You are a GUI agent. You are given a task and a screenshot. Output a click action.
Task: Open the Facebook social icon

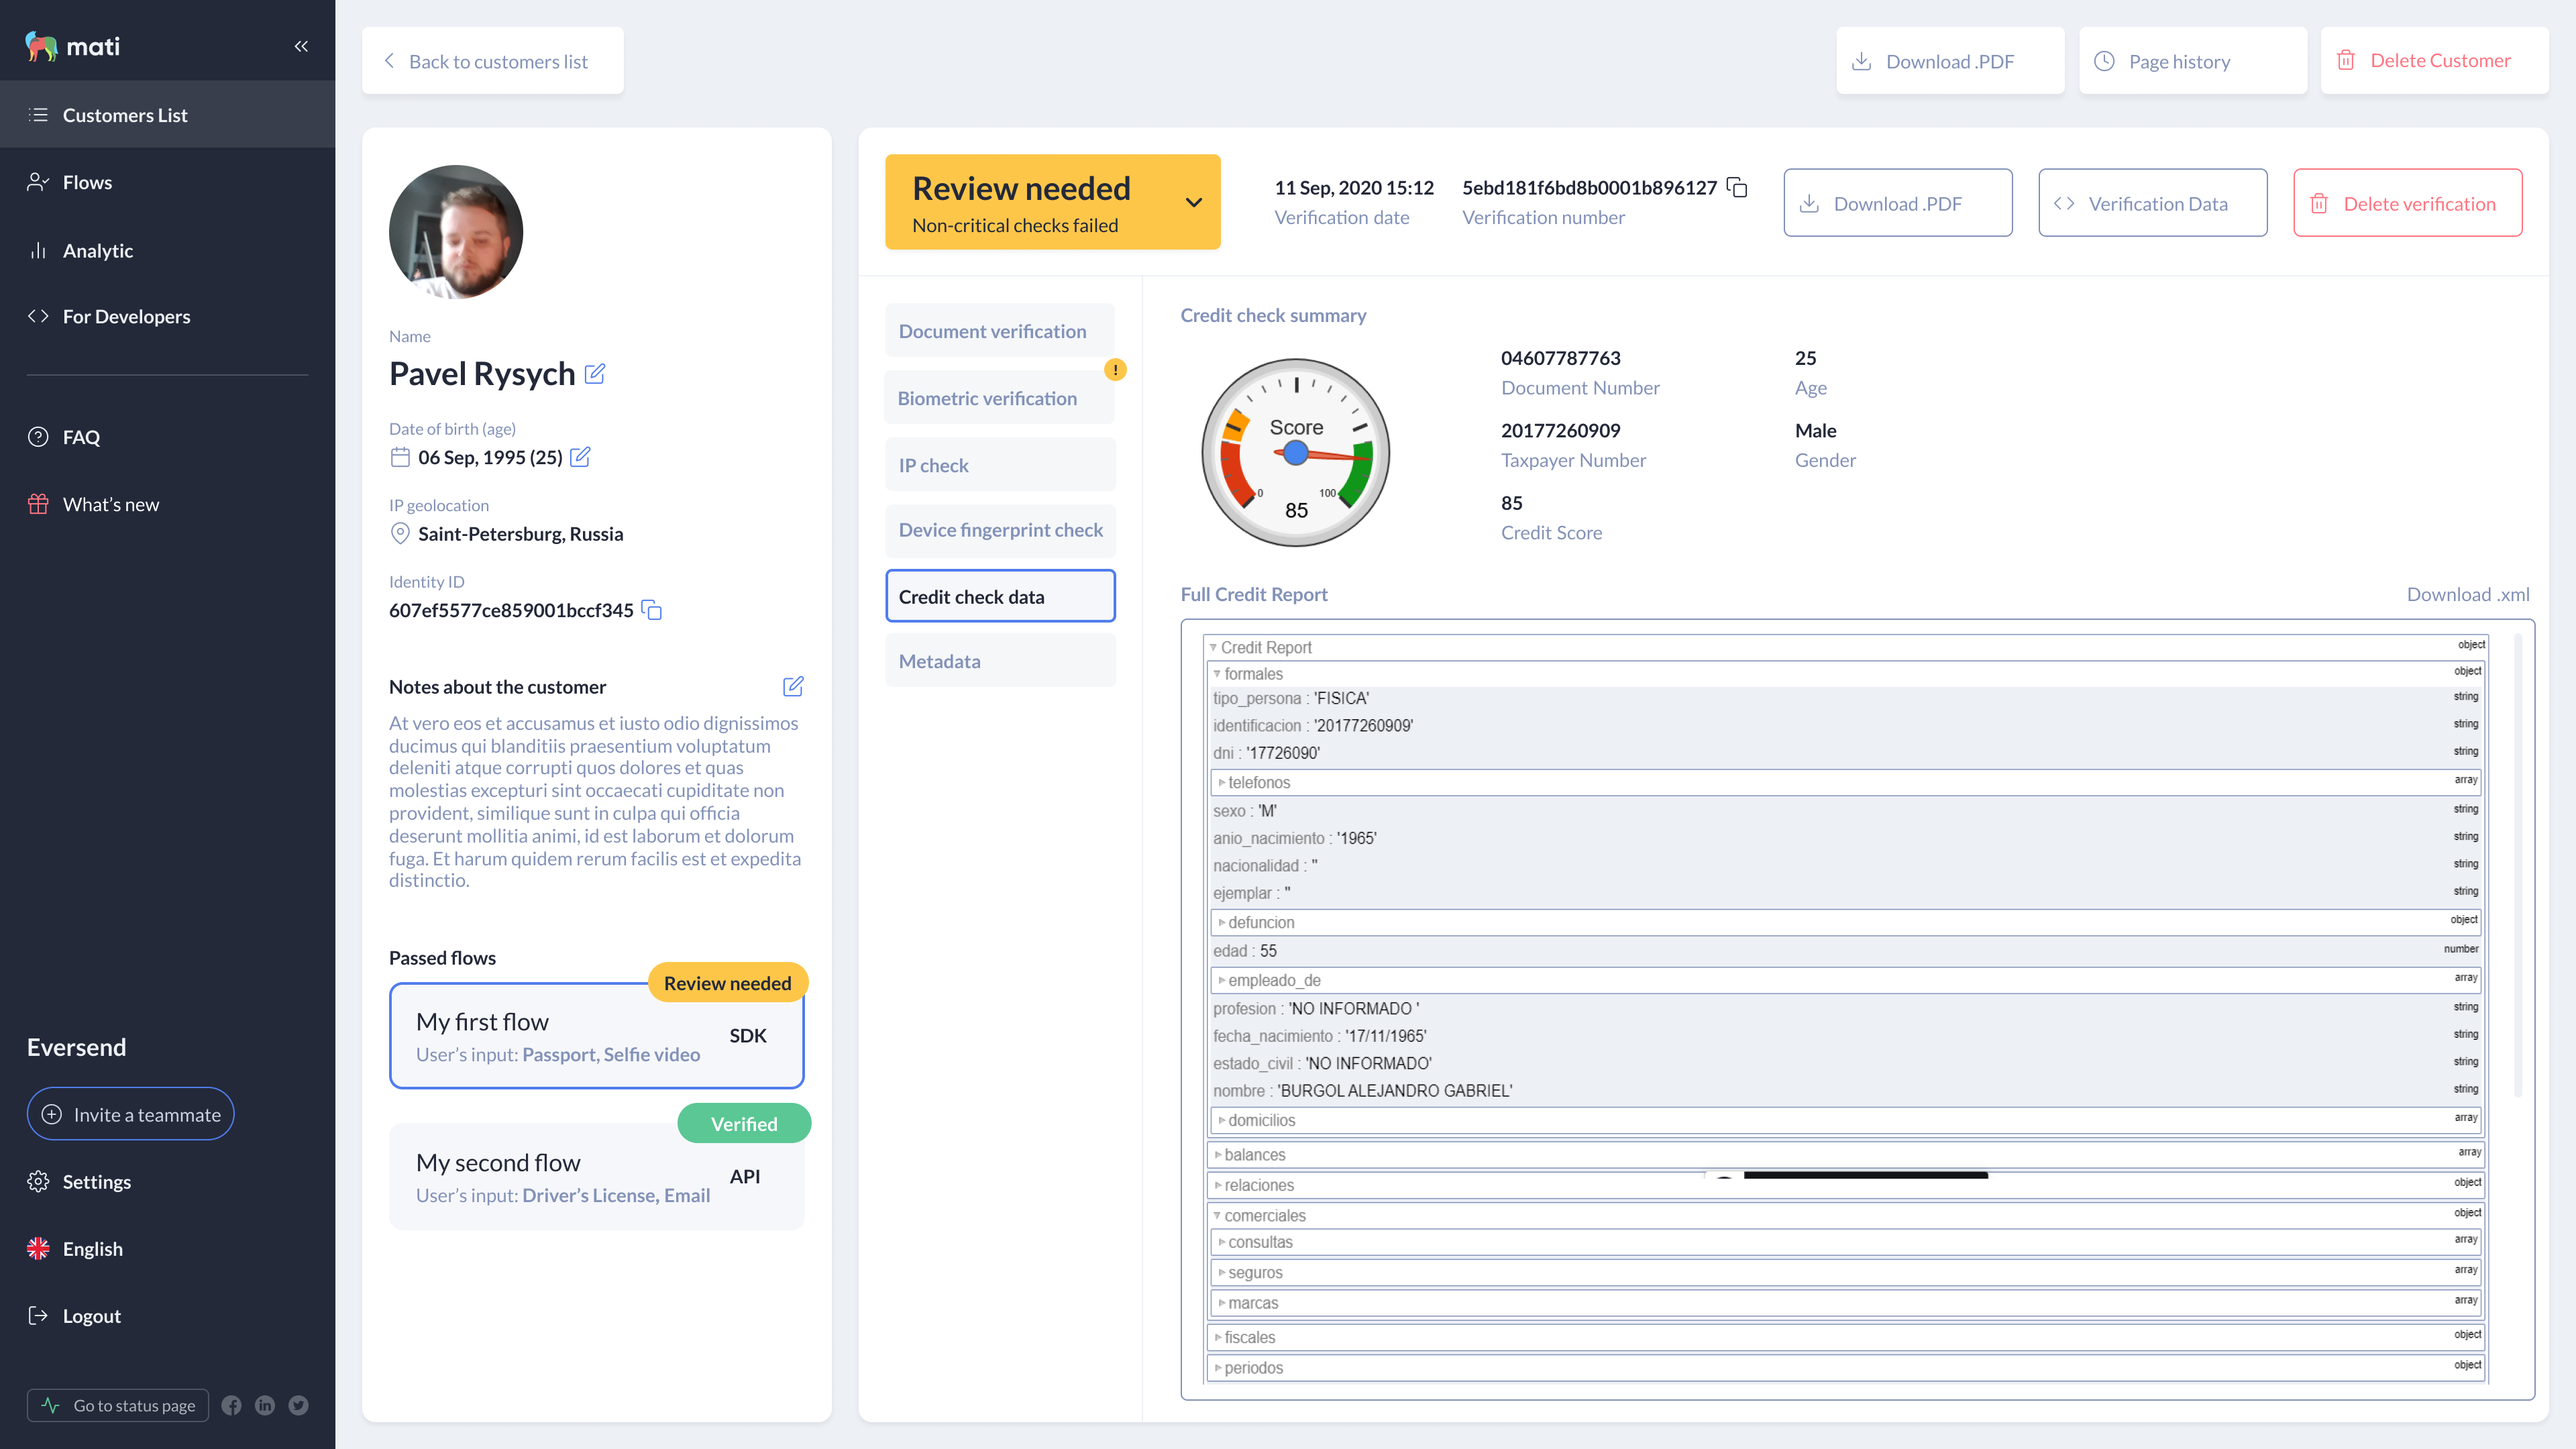coord(231,1405)
